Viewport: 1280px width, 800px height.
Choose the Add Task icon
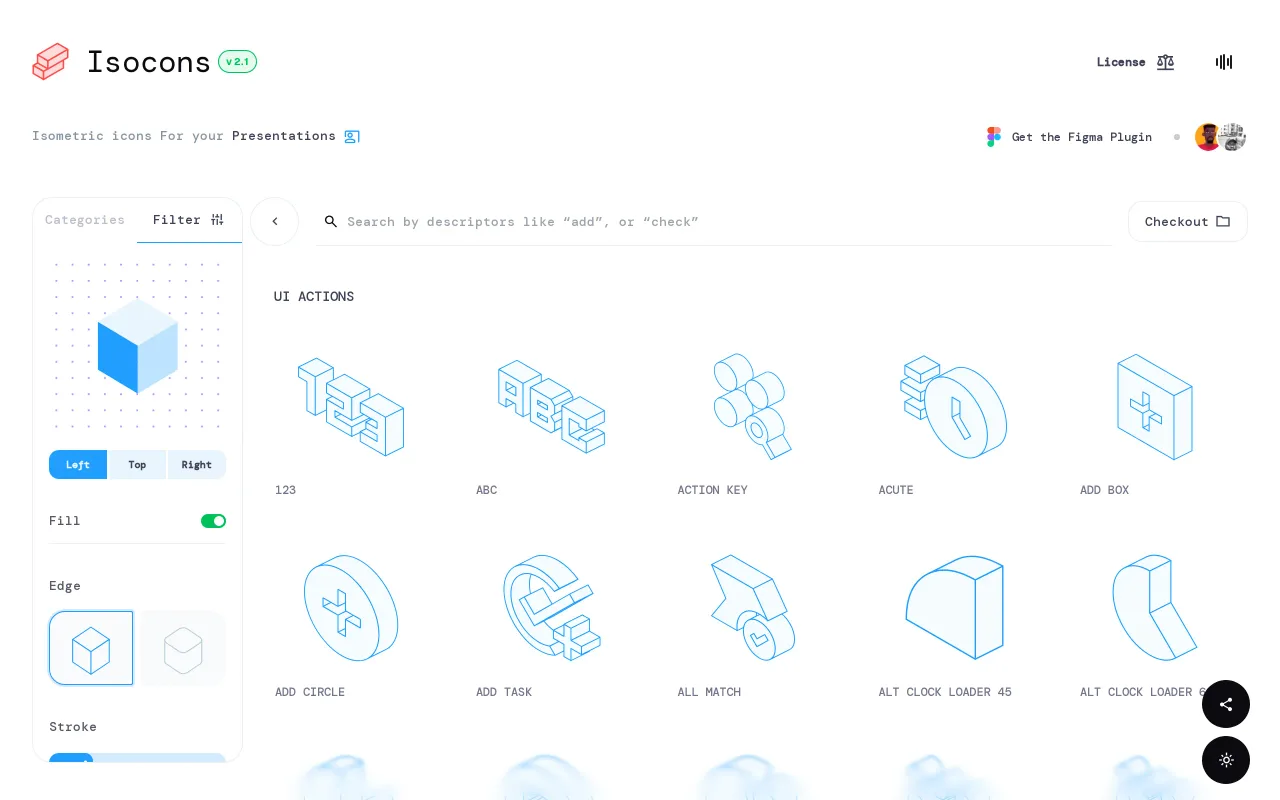(x=552, y=608)
